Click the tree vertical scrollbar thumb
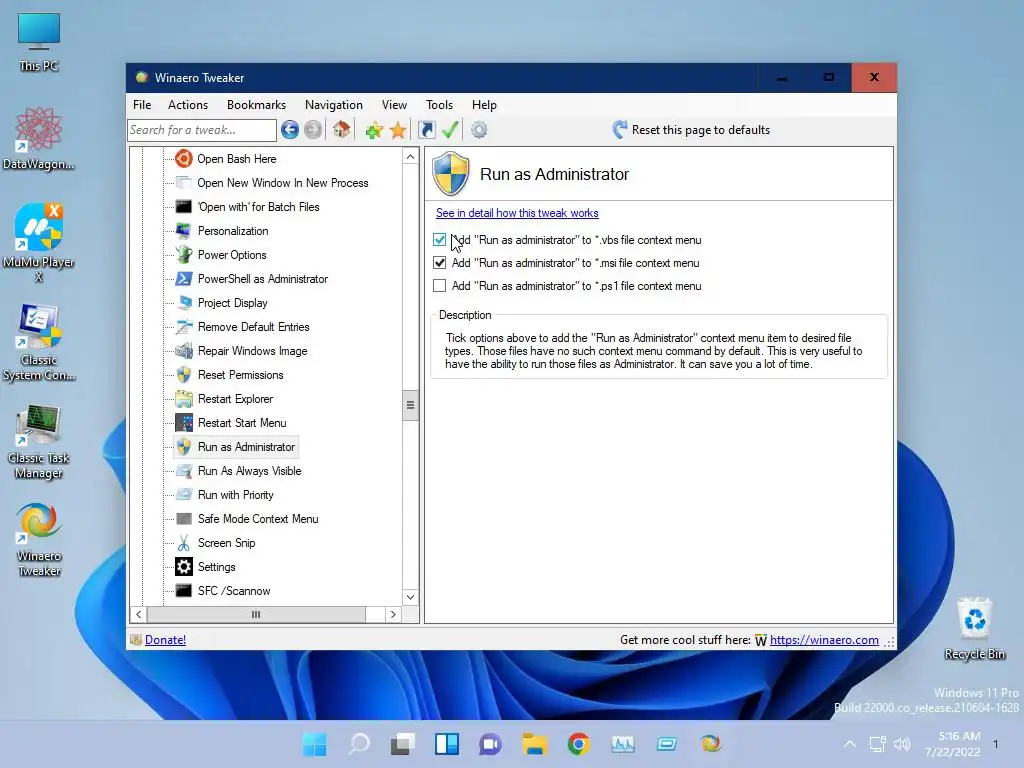 (410, 405)
